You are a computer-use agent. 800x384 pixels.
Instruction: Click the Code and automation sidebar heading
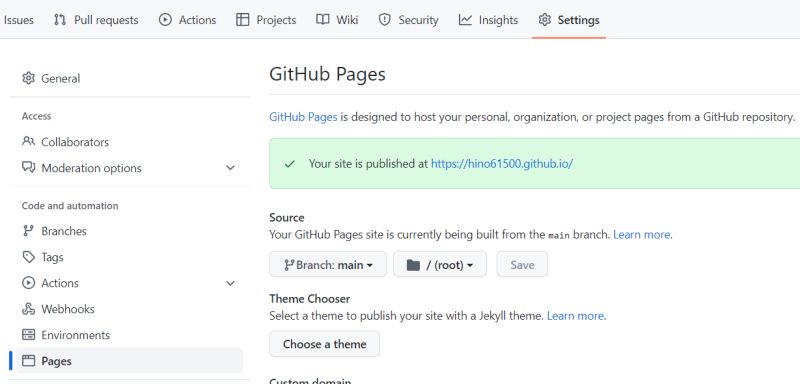[x=70, y=206]
